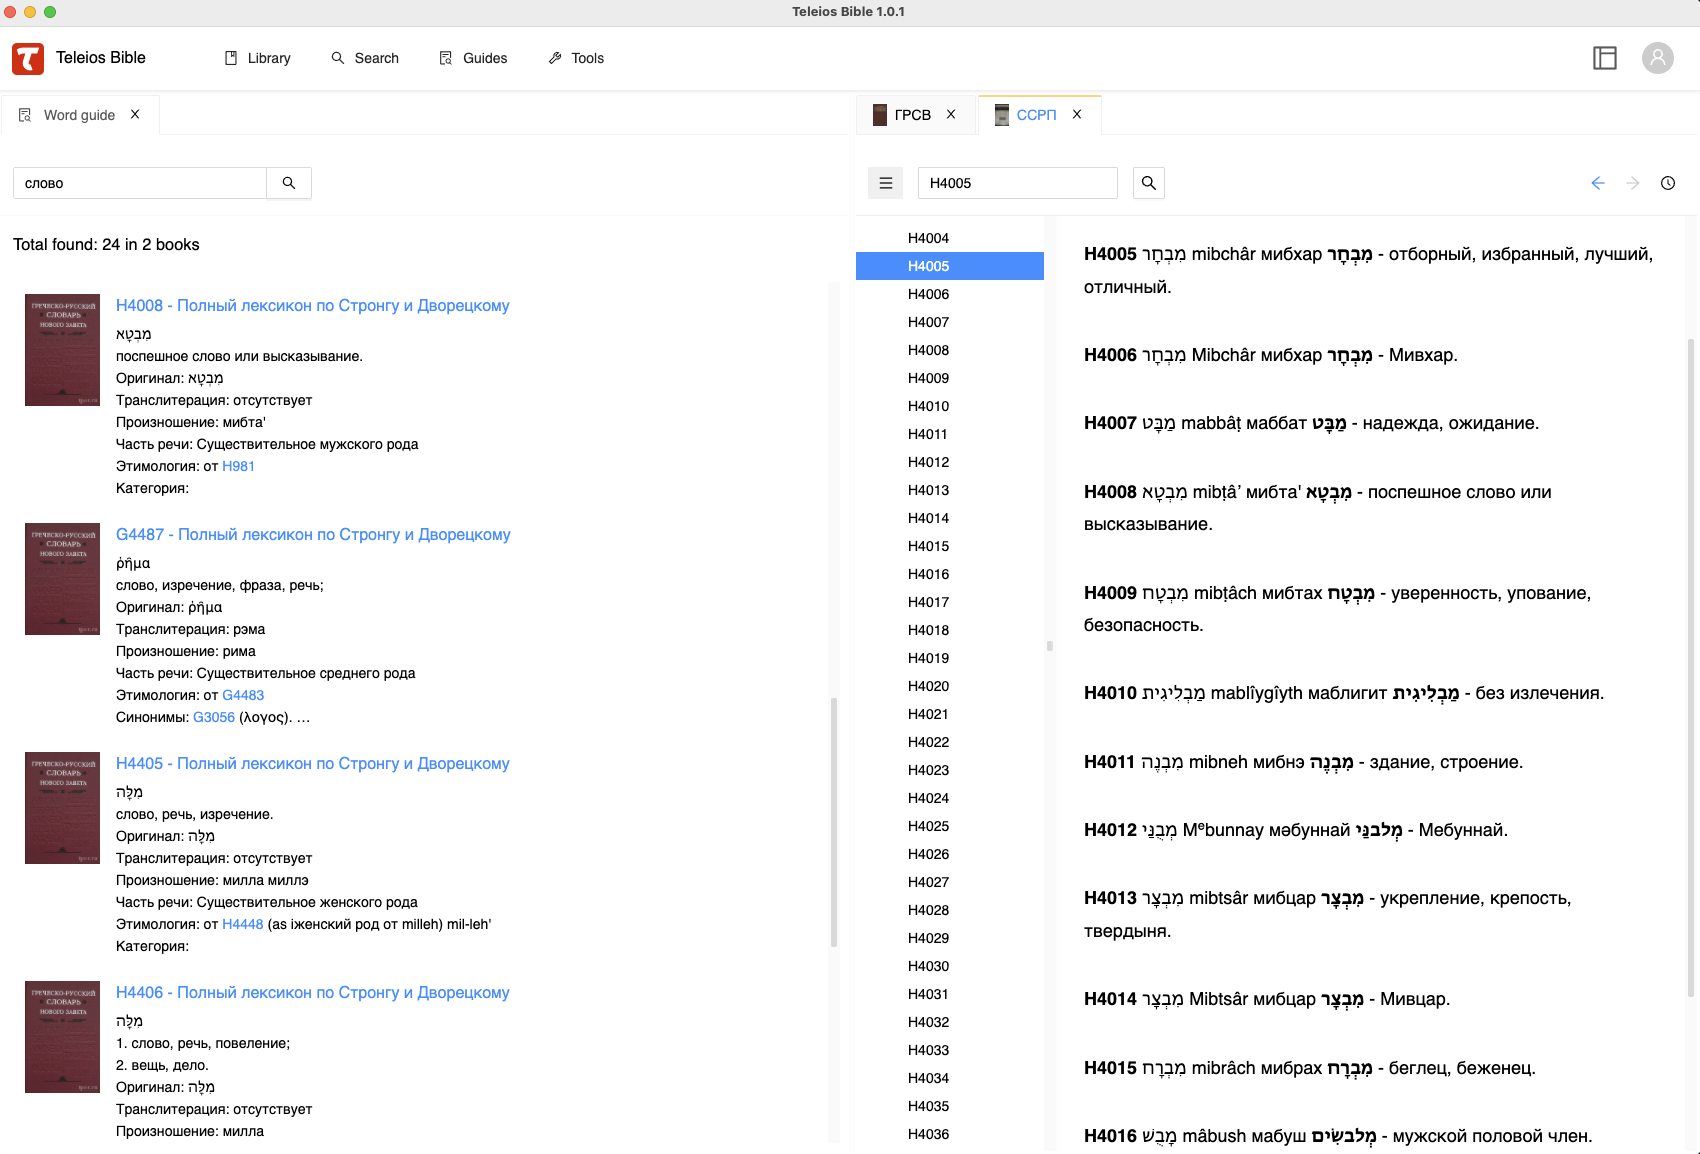Toggle the dictionary entry list hamburger icon

coord(885,183)
